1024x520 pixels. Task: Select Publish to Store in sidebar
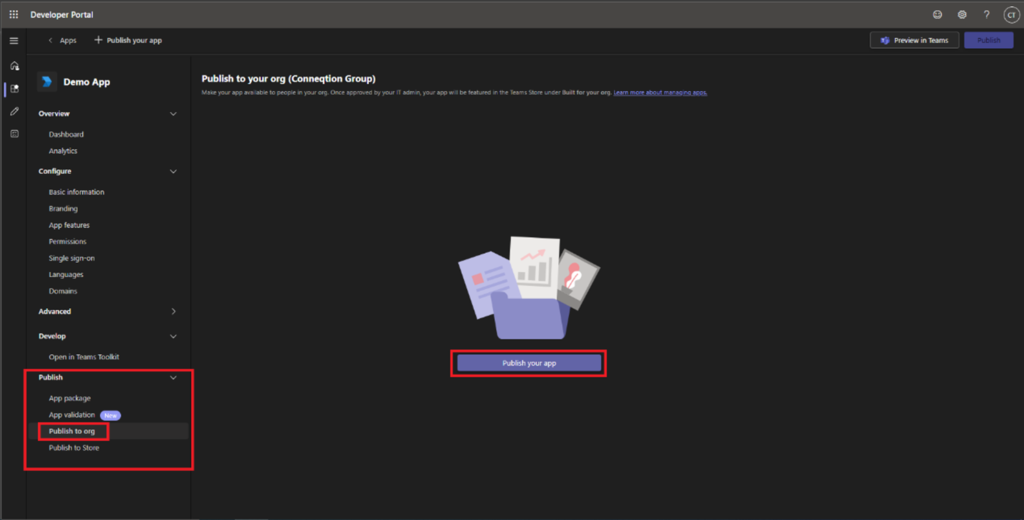74,448
